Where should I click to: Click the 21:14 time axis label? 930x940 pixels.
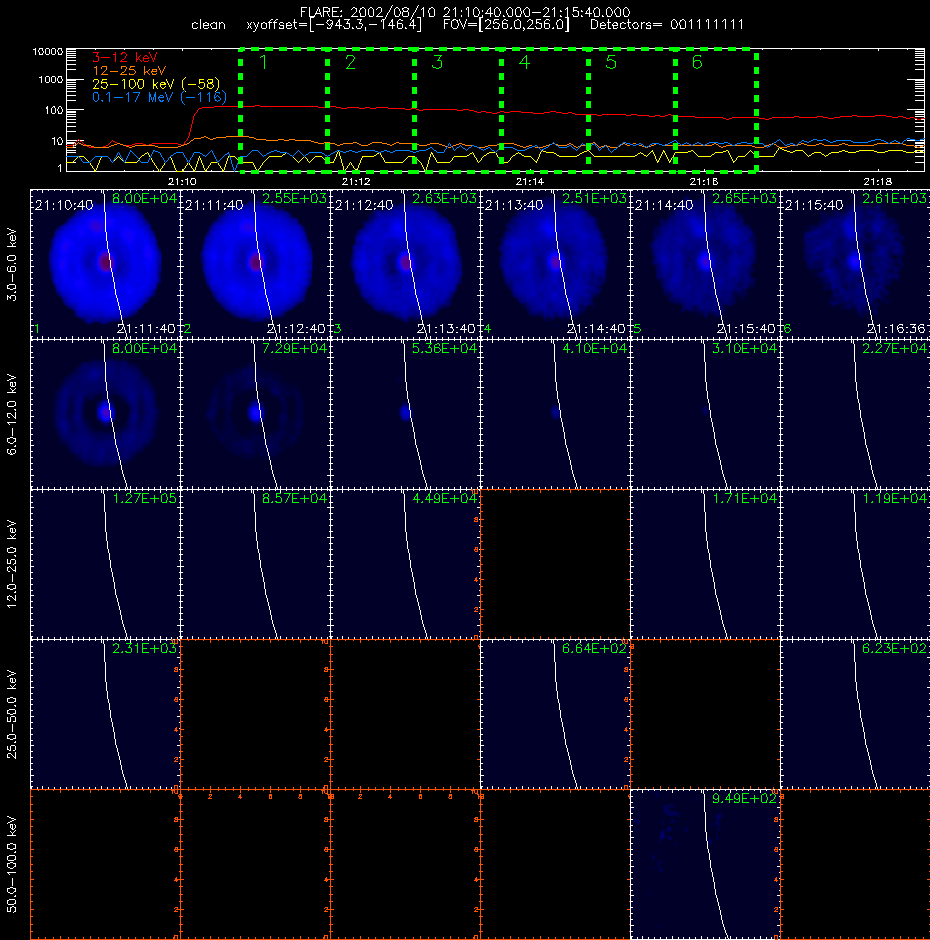(530, 181)
